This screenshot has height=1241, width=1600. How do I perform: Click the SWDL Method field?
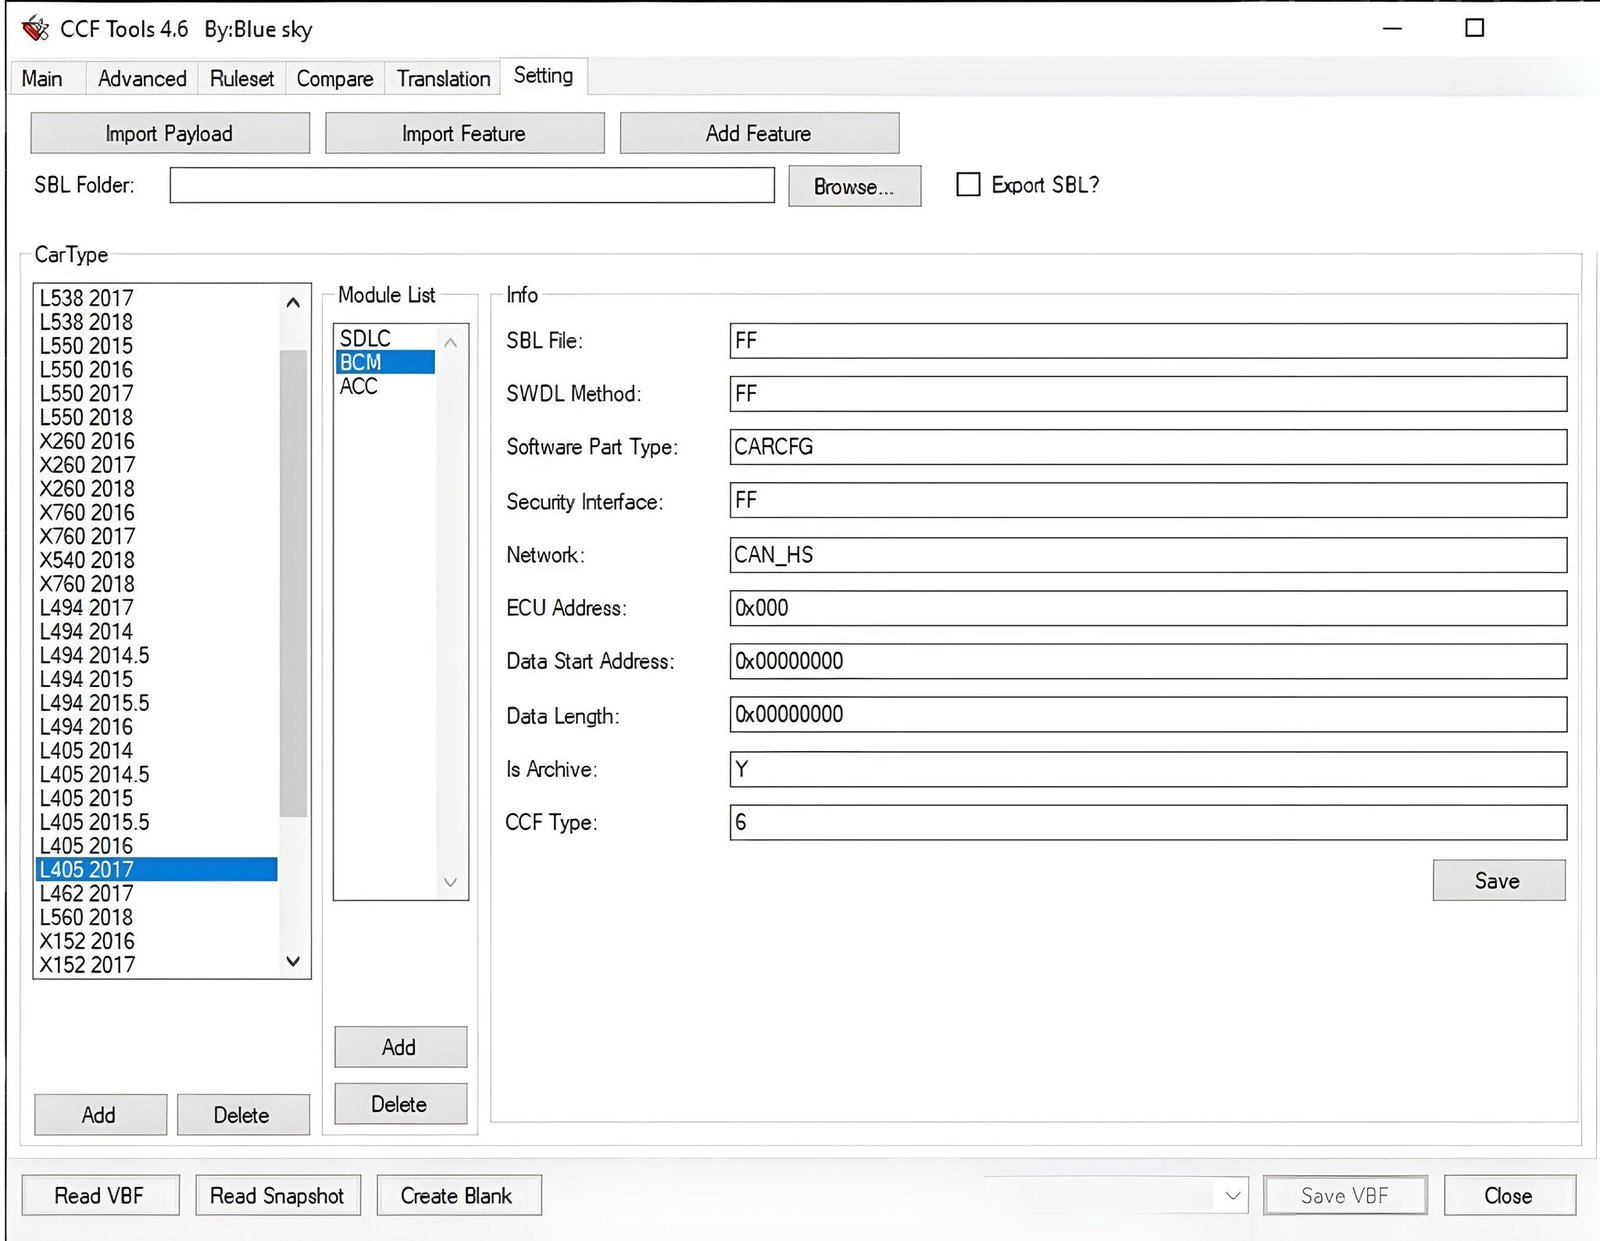(x=1148, y=394)
